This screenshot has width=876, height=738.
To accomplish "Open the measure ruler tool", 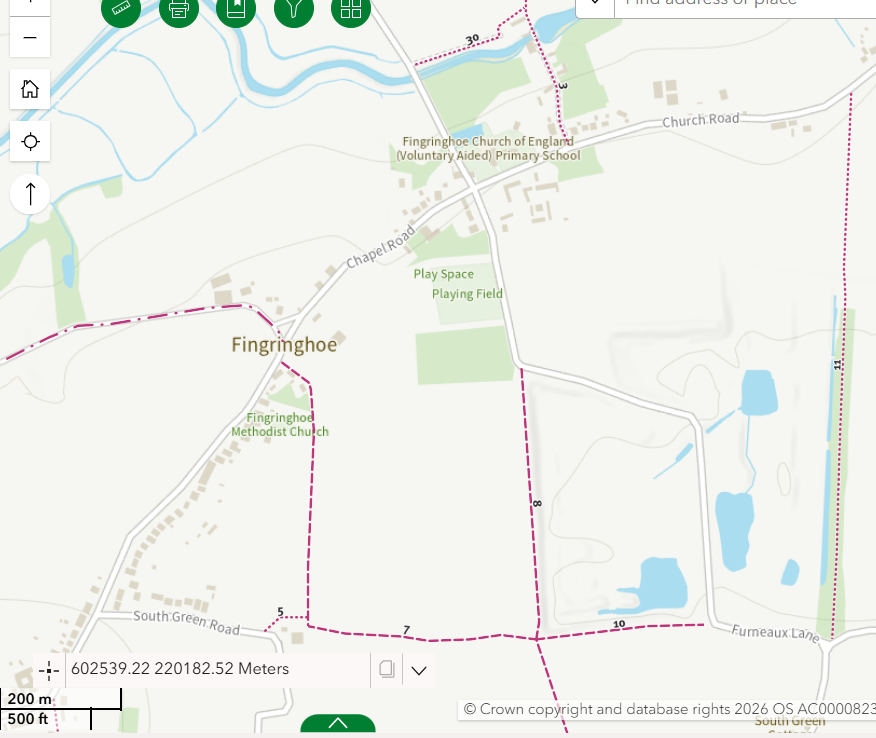I will point(121,8).
